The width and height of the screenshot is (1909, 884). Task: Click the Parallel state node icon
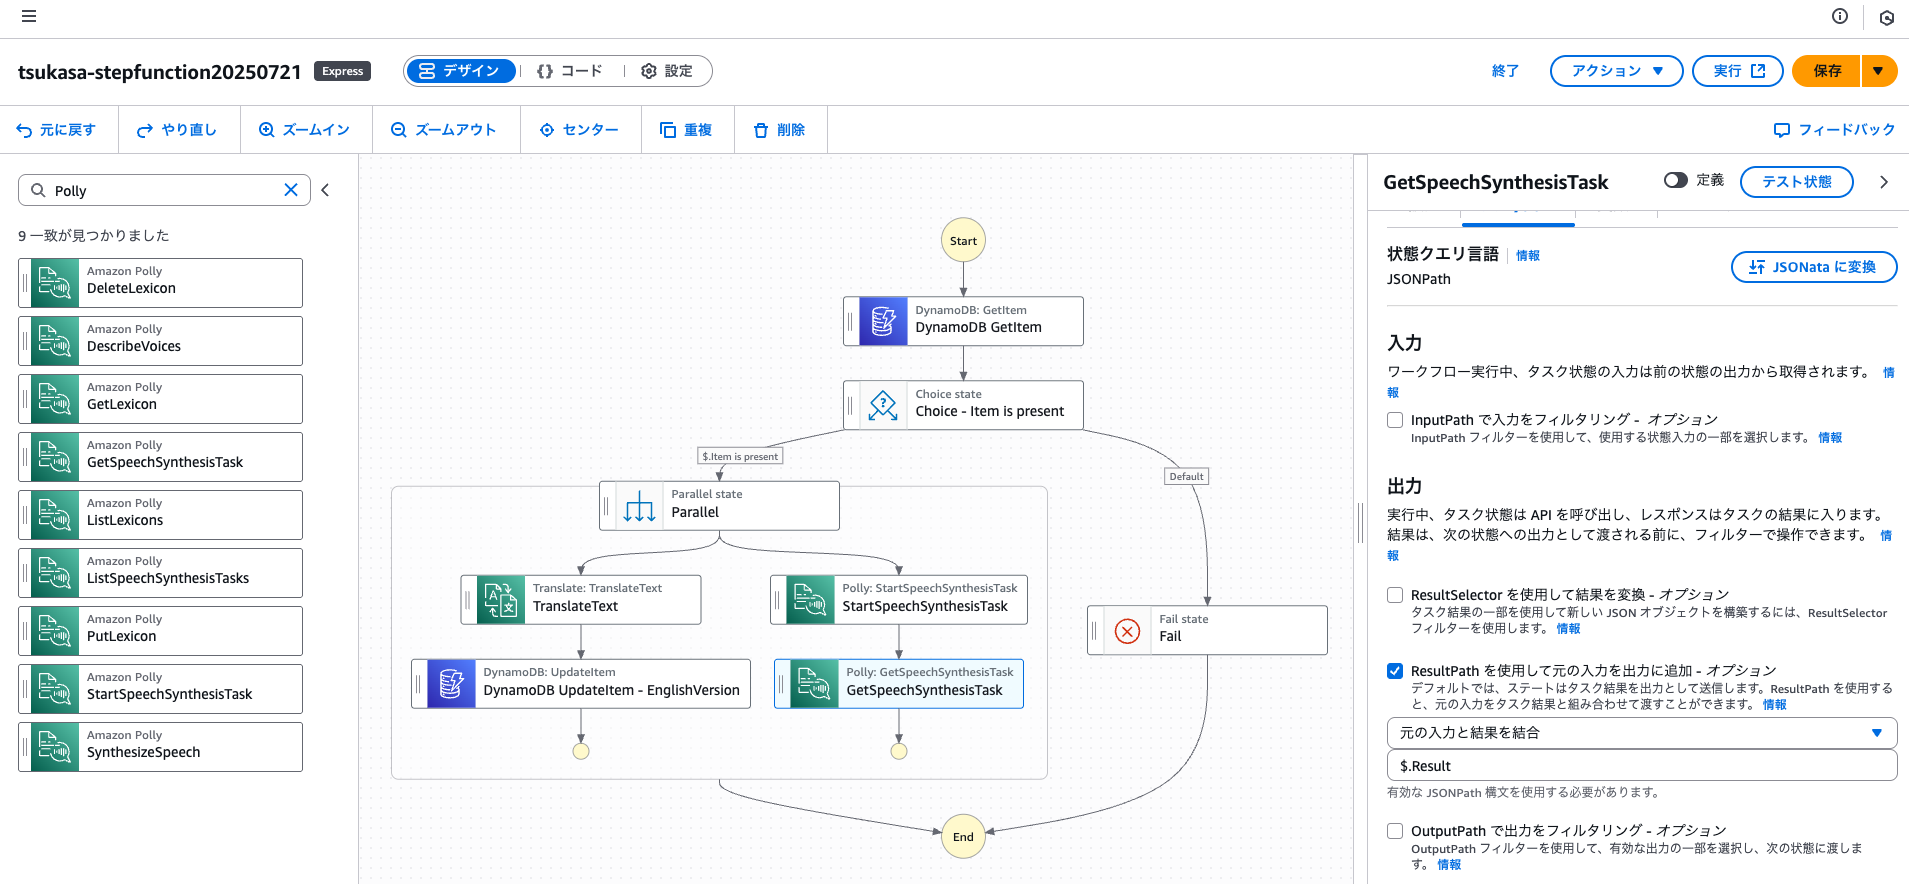coord(639,506)
